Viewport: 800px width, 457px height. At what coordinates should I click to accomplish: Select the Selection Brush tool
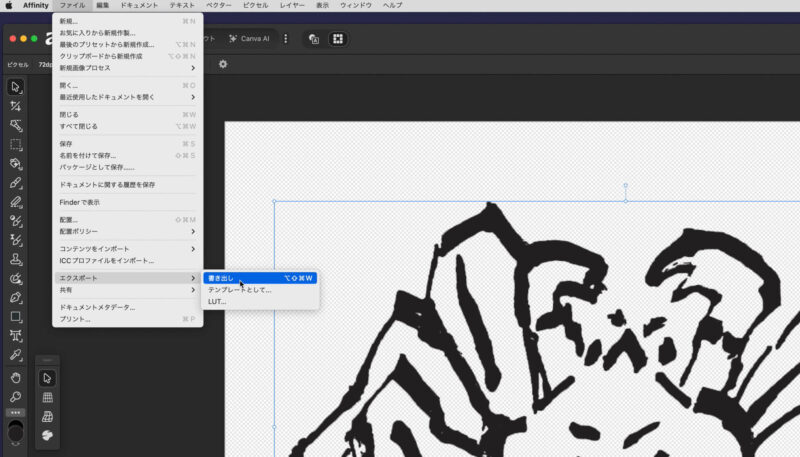coord(15,125)
